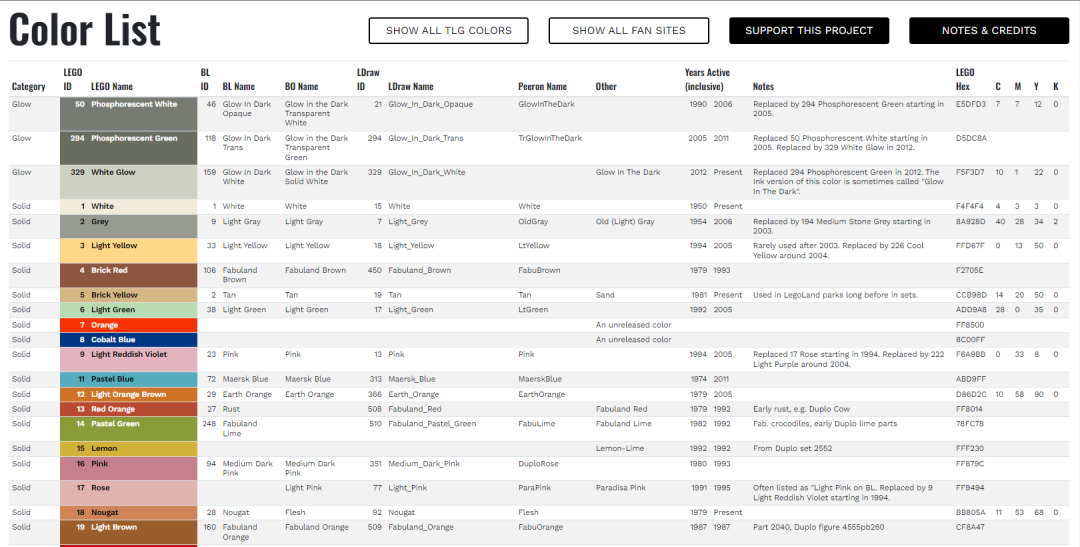Select the Light Yellow swatch cell
This screenshot has height=547, width=1080.
pos(129,251)
